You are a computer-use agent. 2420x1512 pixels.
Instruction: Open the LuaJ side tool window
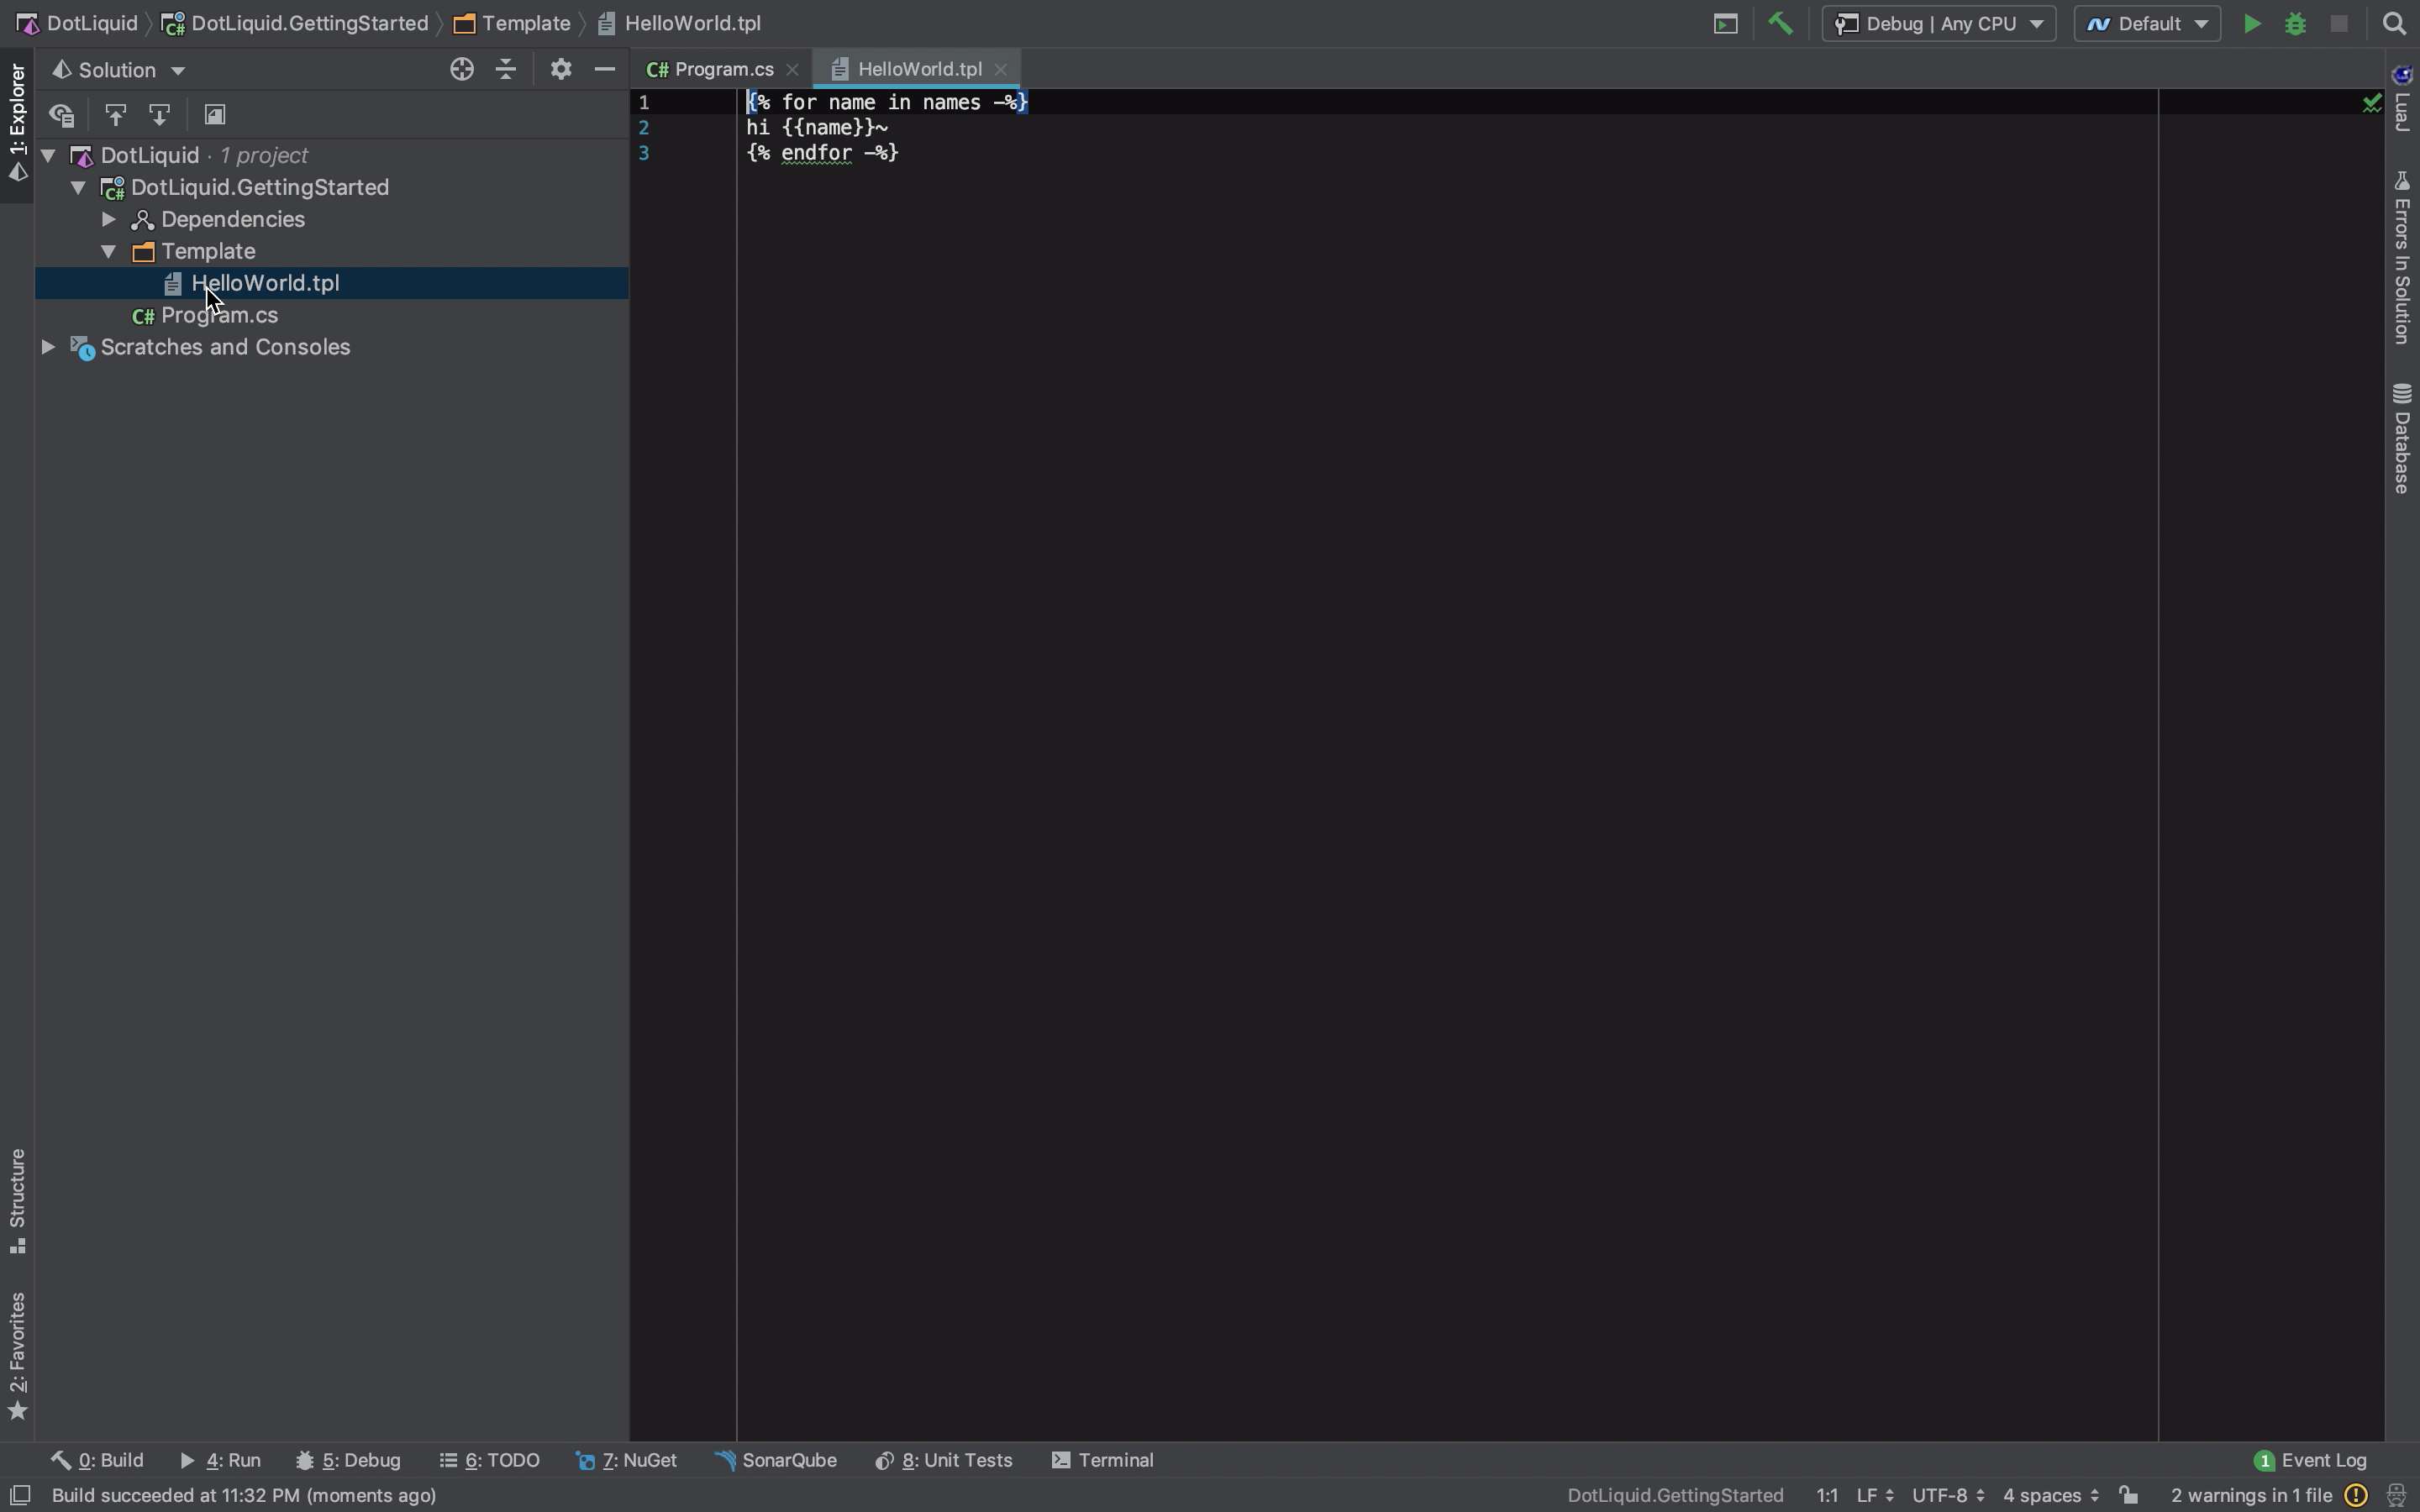(x=2402, y=99)
